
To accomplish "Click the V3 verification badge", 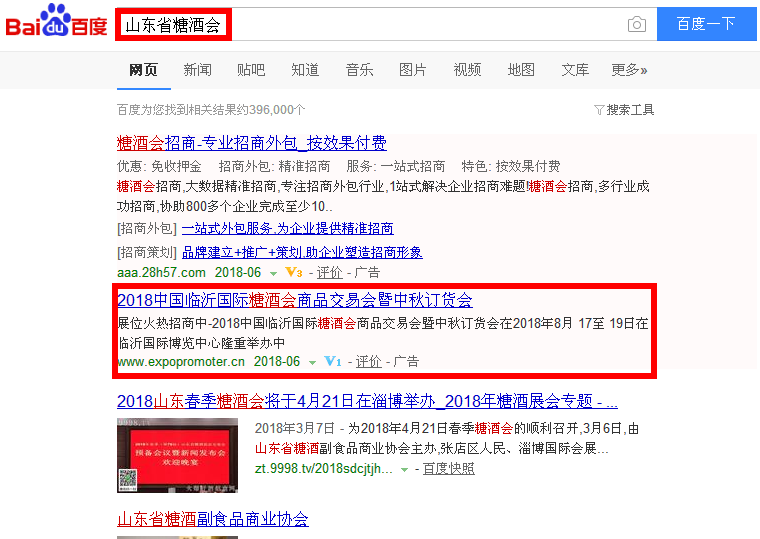I will (294, 272).
